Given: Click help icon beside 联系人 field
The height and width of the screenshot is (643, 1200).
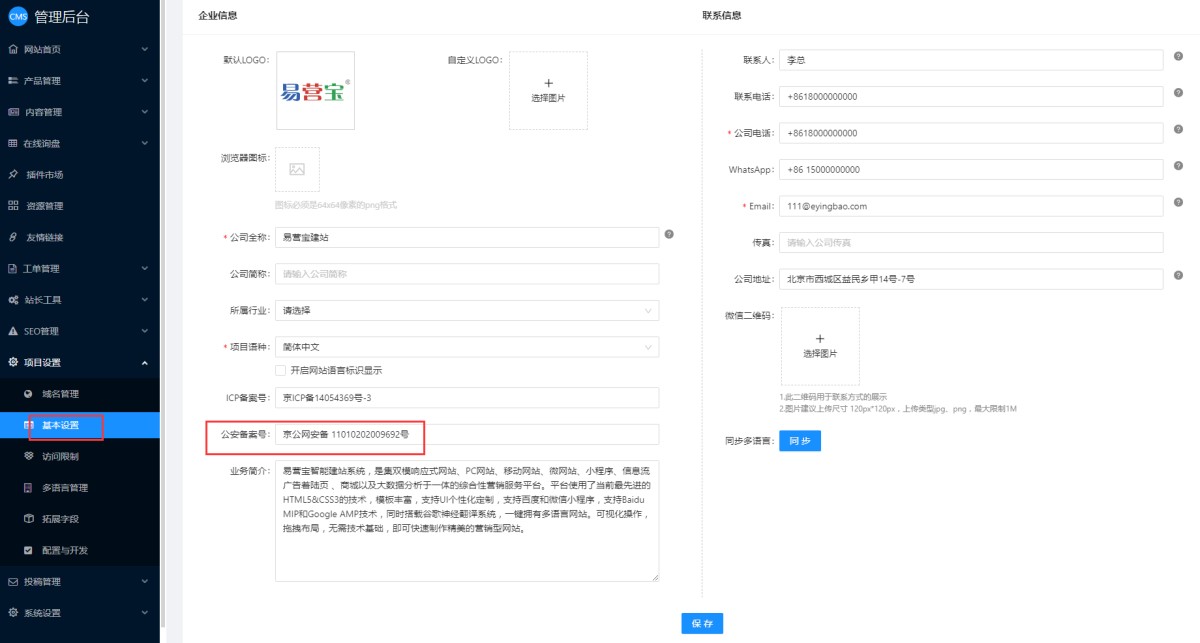Looking at the screenshot, I should click(1179, 57).
